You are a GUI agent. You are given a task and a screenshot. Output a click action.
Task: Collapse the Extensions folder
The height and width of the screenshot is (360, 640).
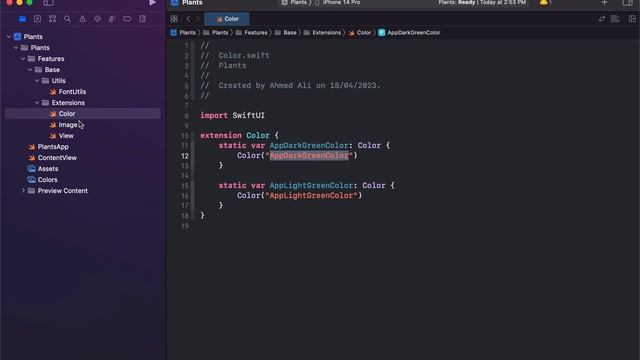point(37,103)
